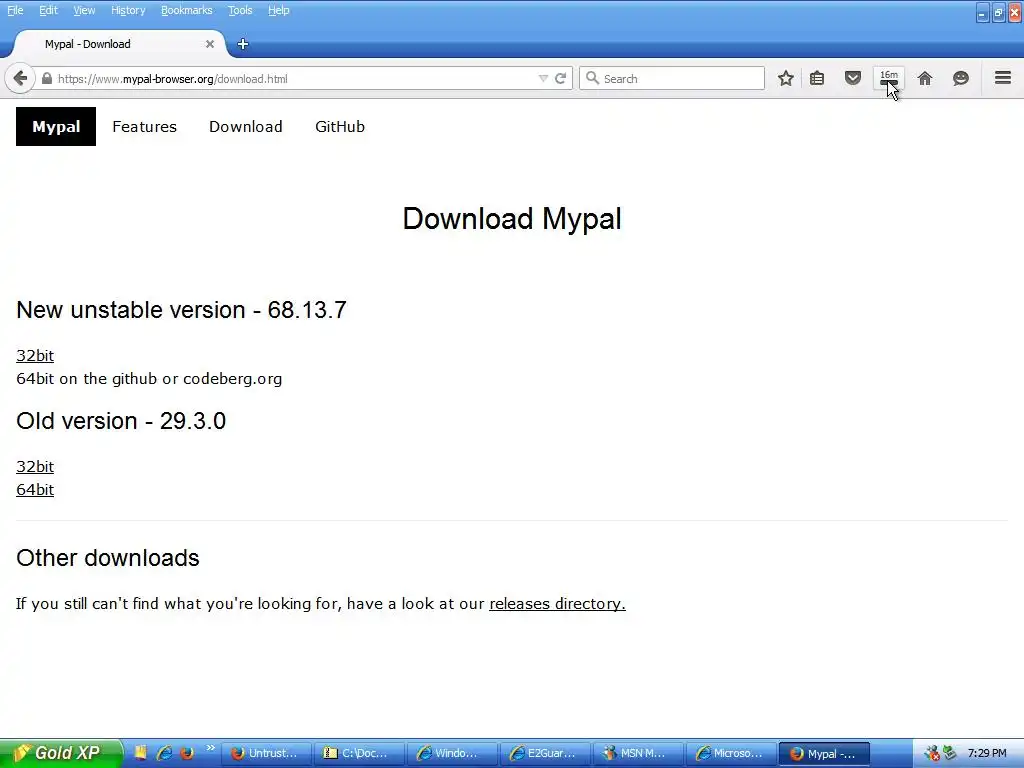Open the downloads indicator showing 16m
The width and height of the screenshot is (1024, 768).
point(889,78)
